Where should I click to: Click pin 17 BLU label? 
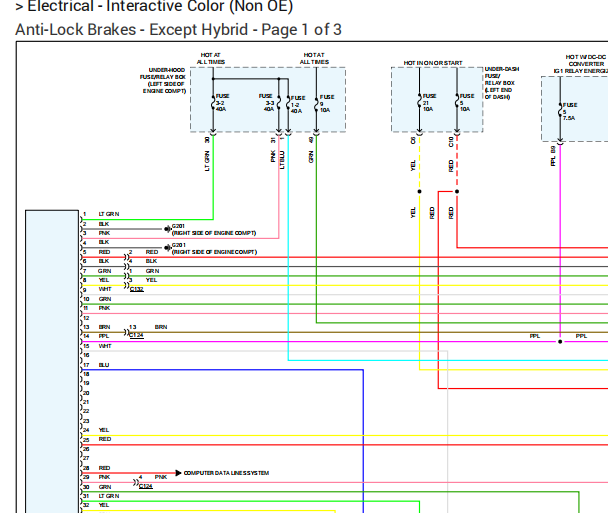click(104, 365)
